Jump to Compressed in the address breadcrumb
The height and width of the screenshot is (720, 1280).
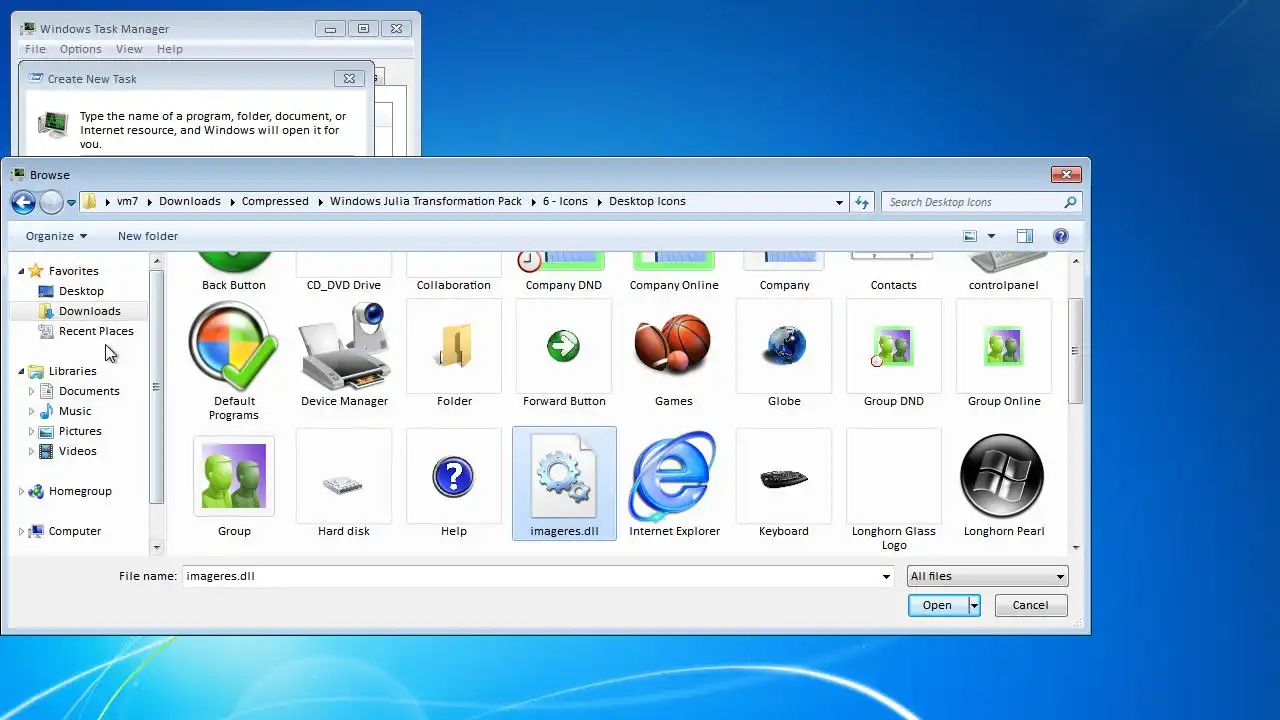point(275,201)
